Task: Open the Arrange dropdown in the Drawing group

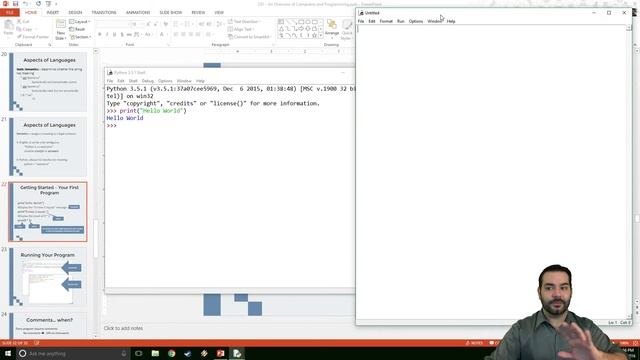Action: point(332,28)
